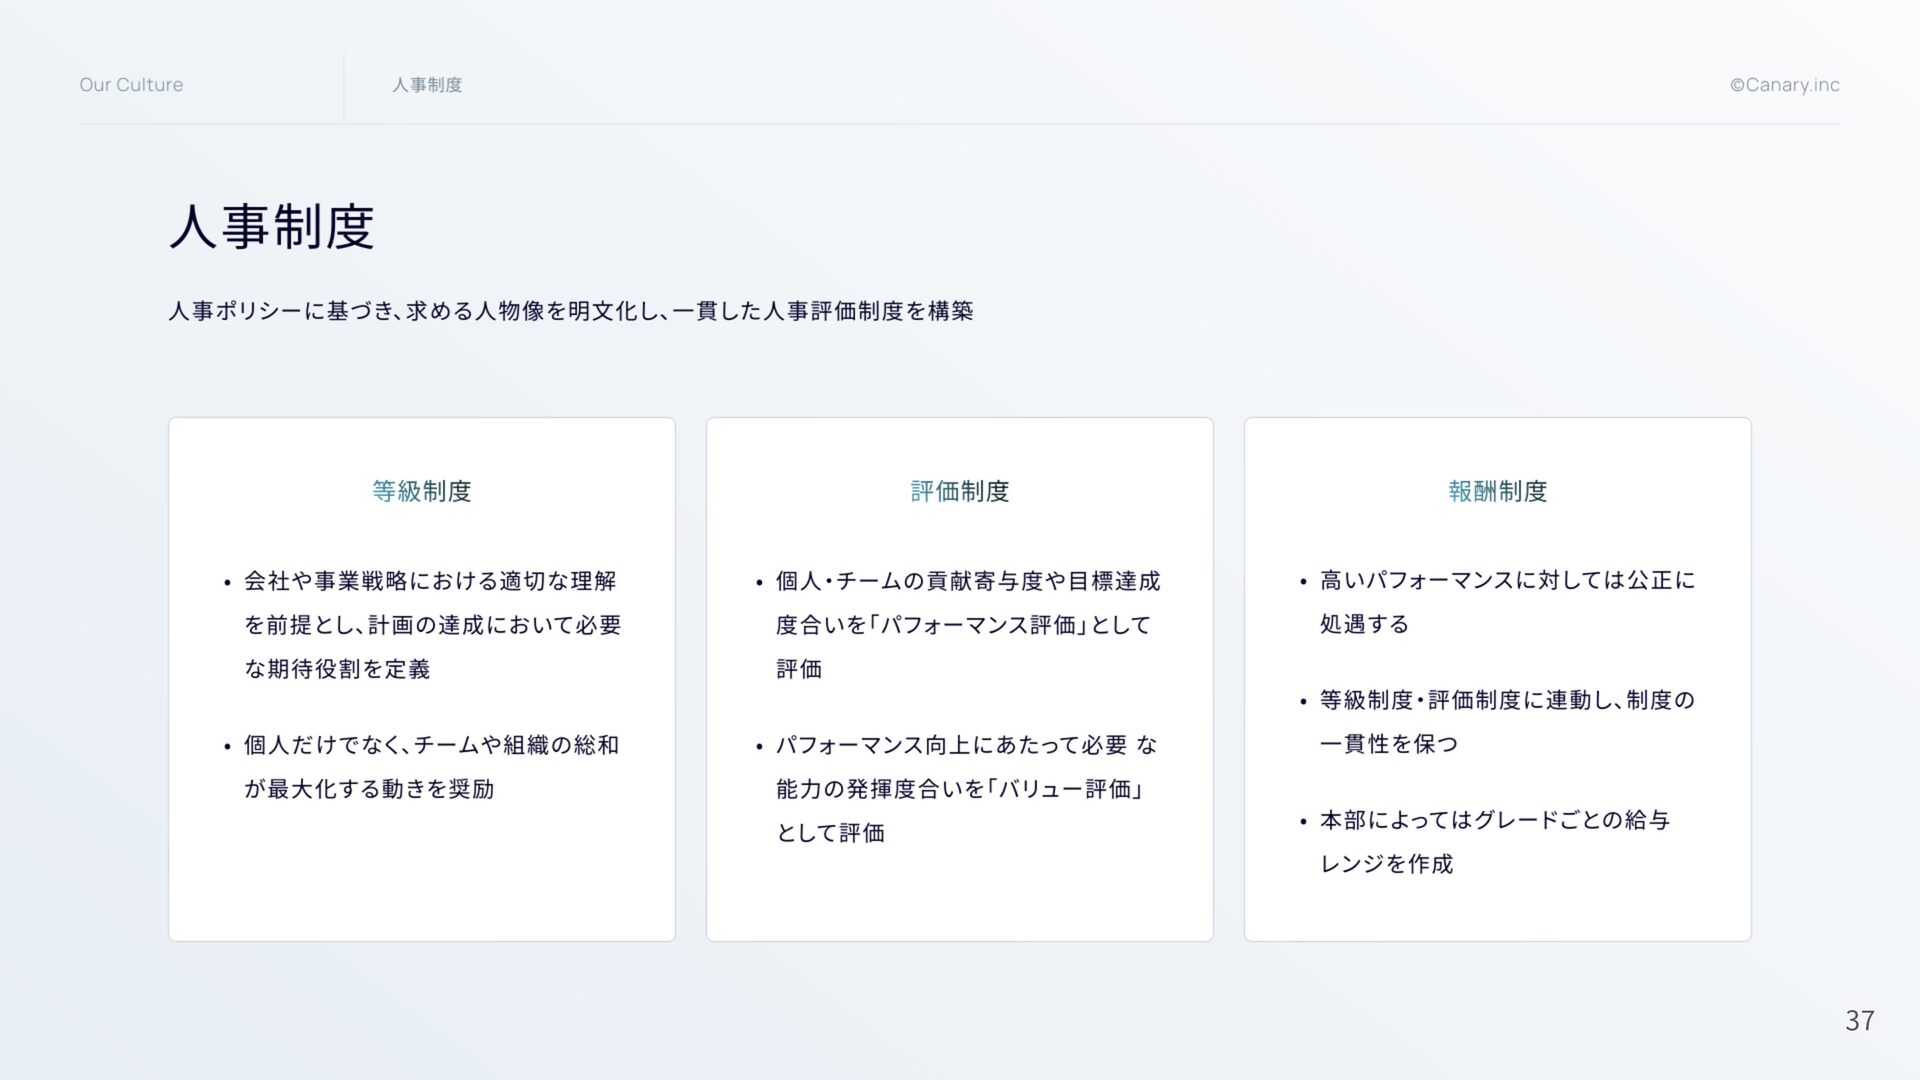
Task: Click the bullet starting 会社や事業戦略
Action: [430, 581]
